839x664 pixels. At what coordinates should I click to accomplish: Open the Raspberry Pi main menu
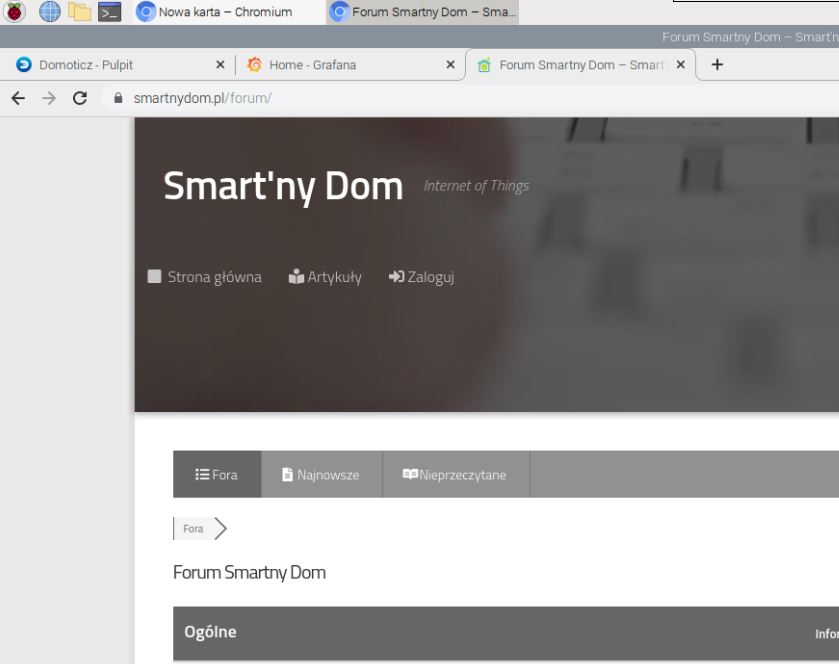pyautogui.click(x=14, y=11)
